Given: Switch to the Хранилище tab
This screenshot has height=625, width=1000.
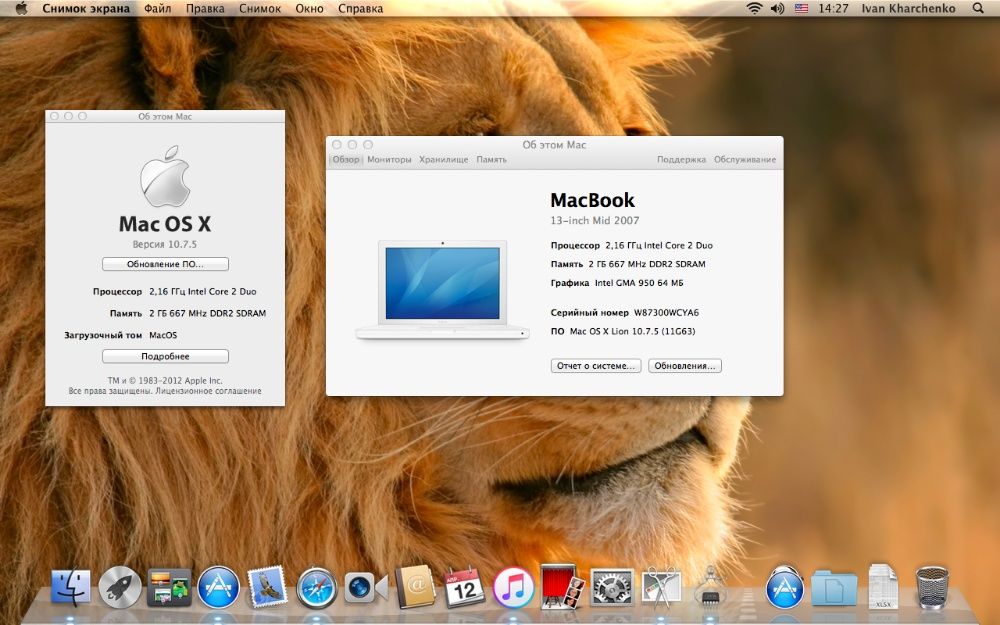Looking at the screenshot, I should [x=443, y=159].
